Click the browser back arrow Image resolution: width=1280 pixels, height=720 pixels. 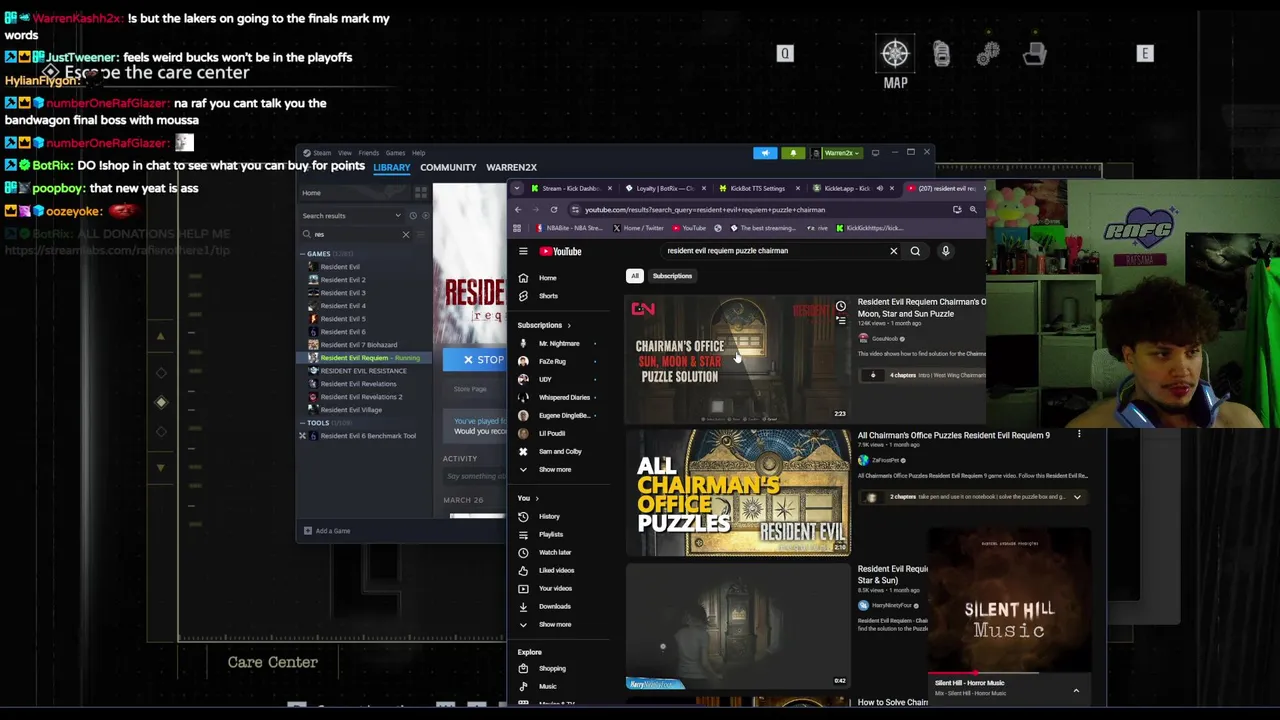click(x=518, y=209)
